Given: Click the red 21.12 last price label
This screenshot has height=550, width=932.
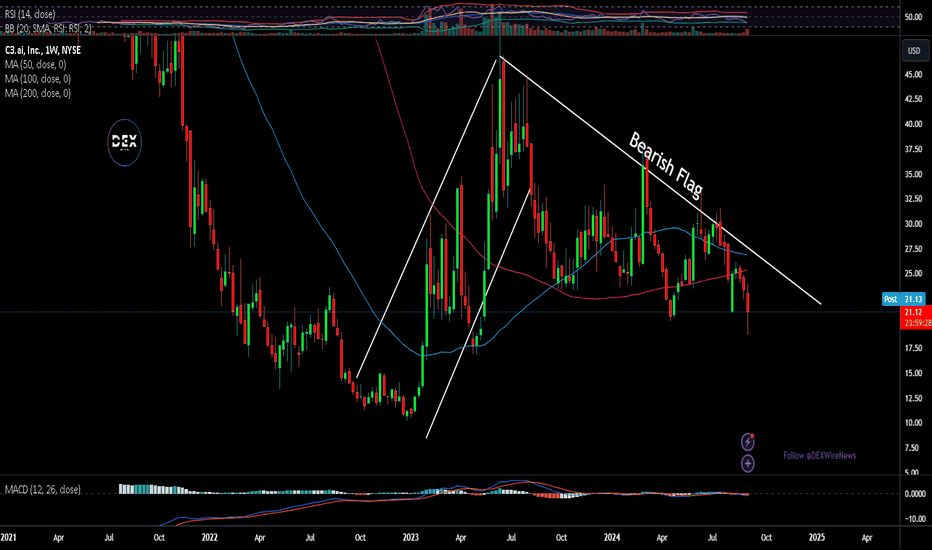Looking at the screenshot, I should coord(916,312).
